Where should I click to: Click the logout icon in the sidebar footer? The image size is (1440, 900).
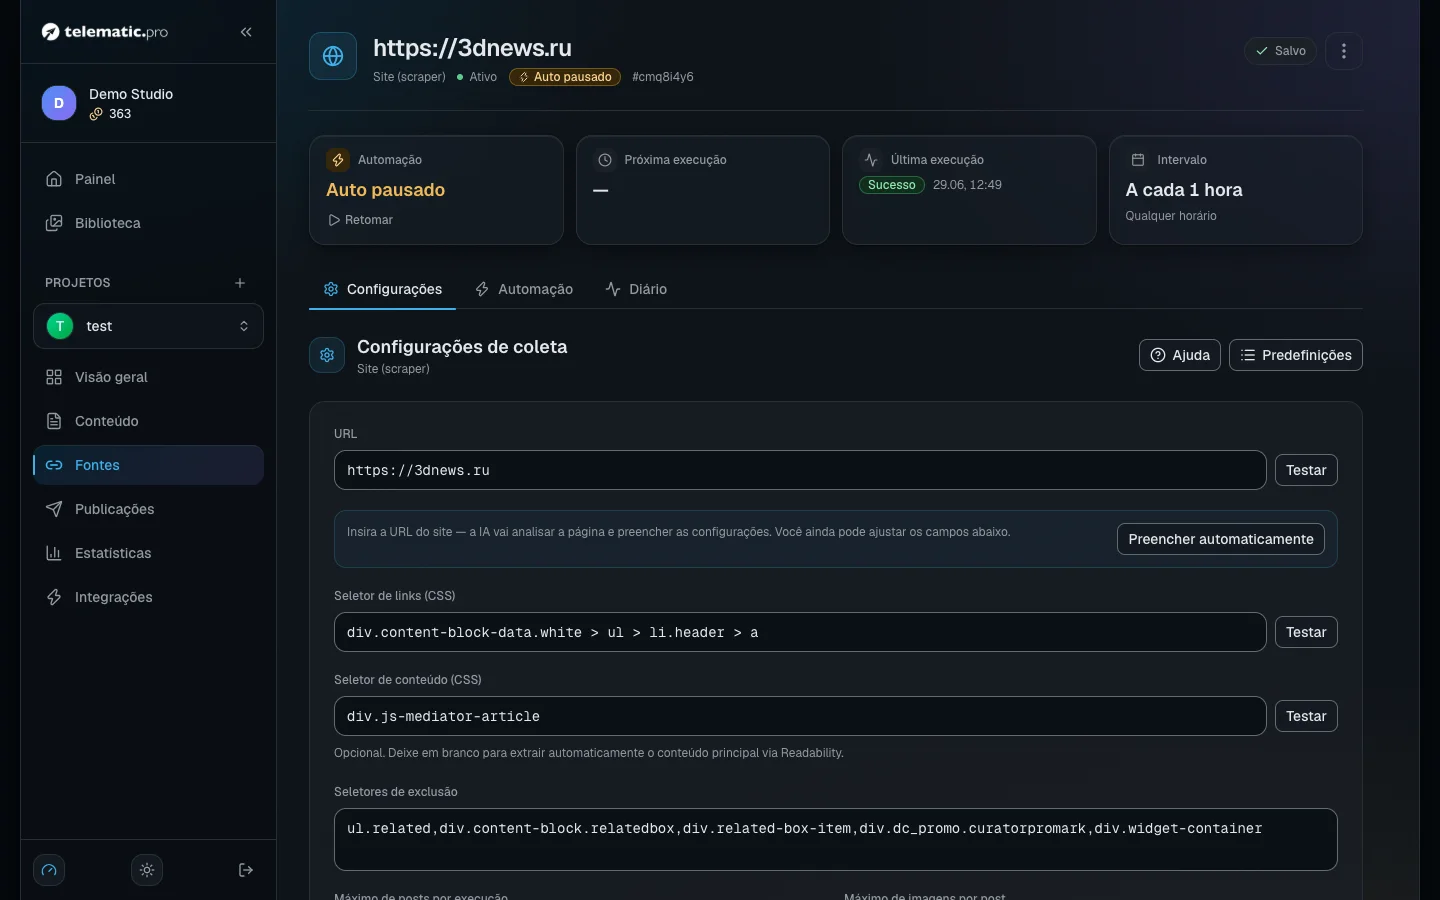point(246,870)
